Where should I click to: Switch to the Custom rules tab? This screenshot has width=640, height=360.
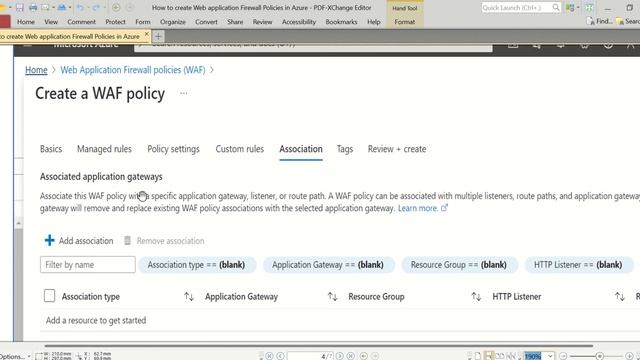point(240,149)
